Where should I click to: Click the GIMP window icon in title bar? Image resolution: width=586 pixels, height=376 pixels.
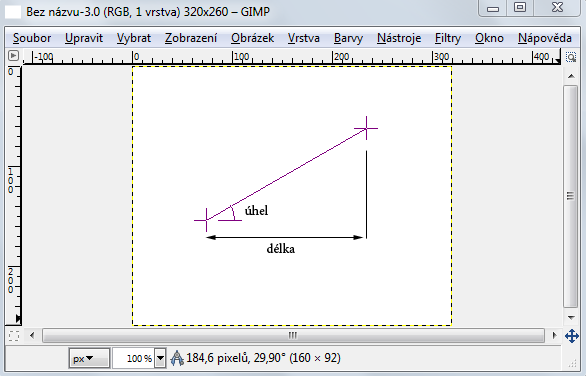[13, 12]
